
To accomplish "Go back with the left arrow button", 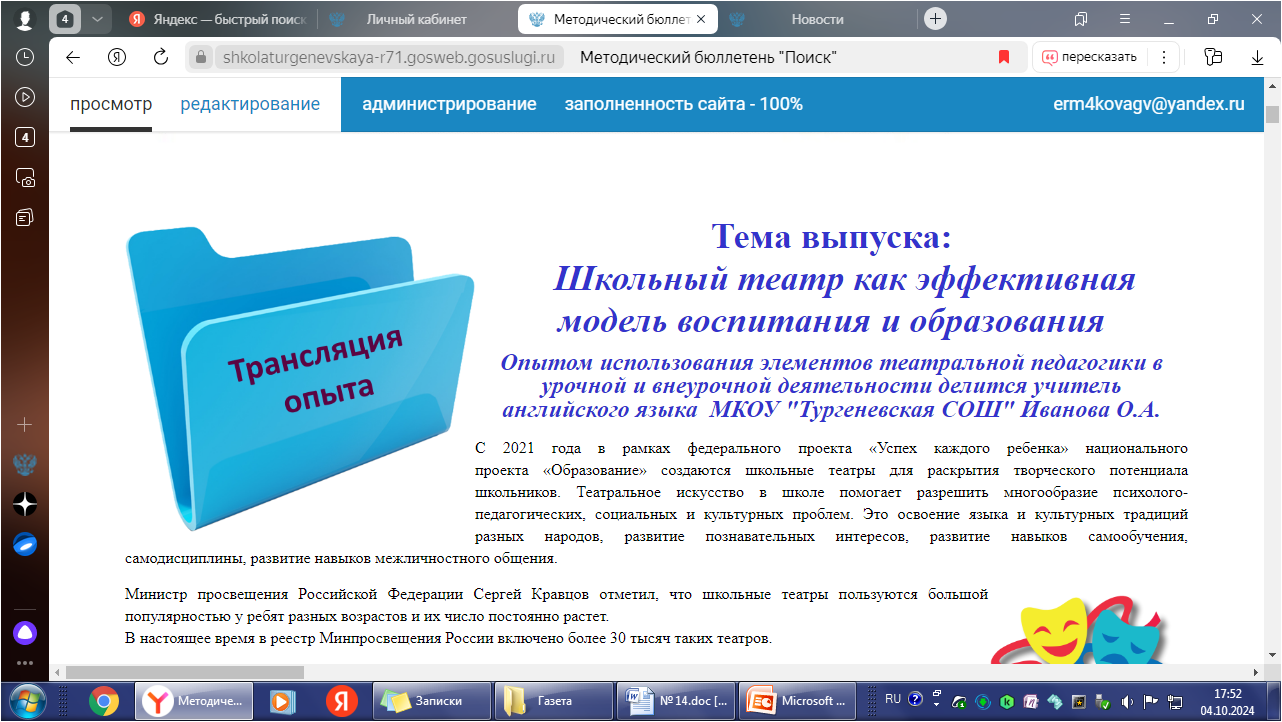I will pyautogui.click(x=72, y=57).
